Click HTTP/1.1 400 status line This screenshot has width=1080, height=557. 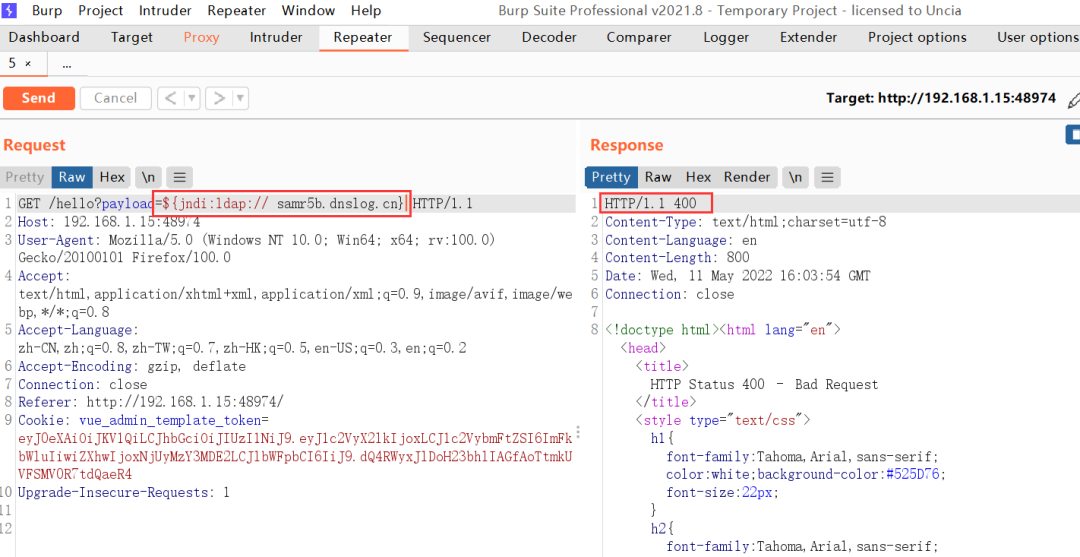(x=651, y=204)
